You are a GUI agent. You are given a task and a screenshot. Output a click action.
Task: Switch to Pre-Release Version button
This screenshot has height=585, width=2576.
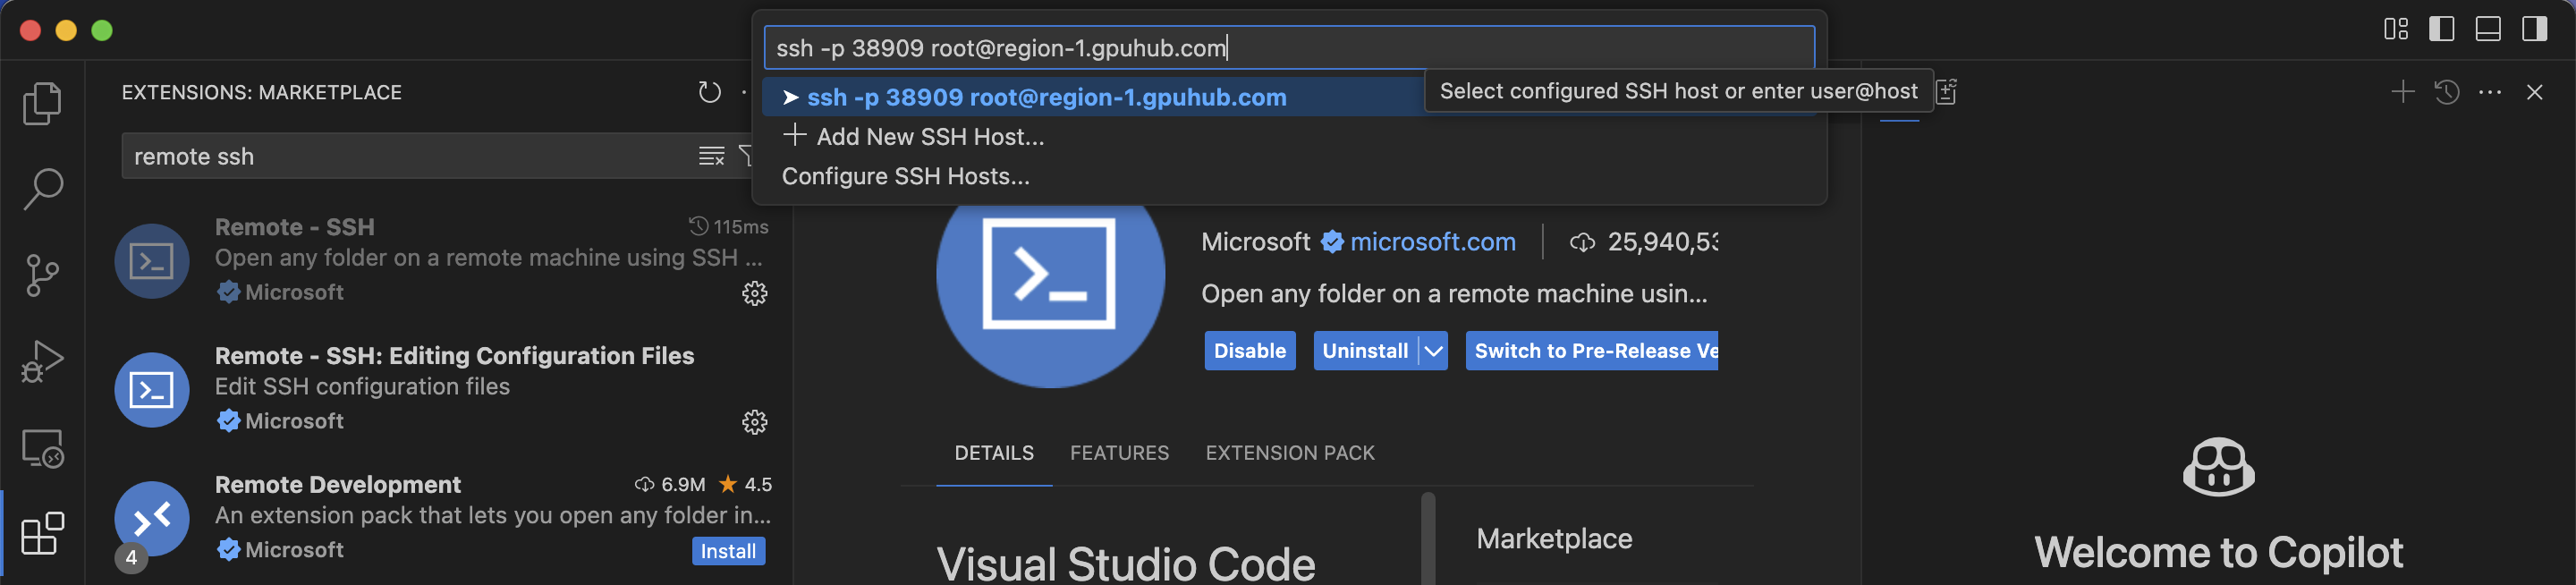[x=1591, y=351]
